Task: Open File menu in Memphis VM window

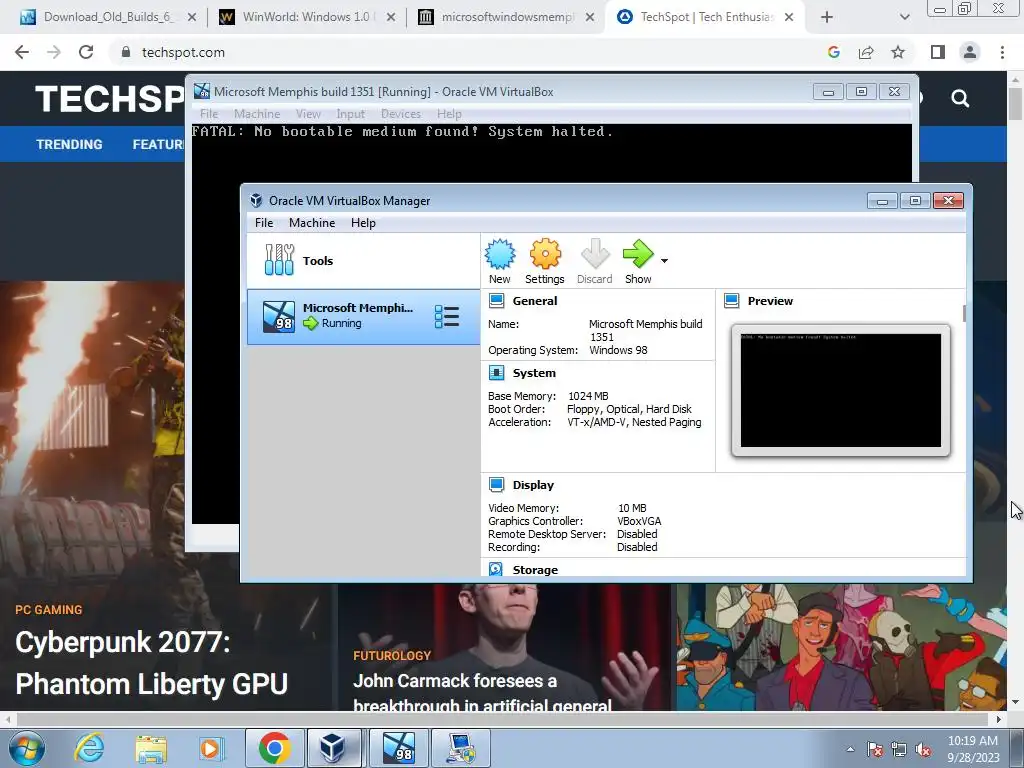Action: [x=209, y=114]
